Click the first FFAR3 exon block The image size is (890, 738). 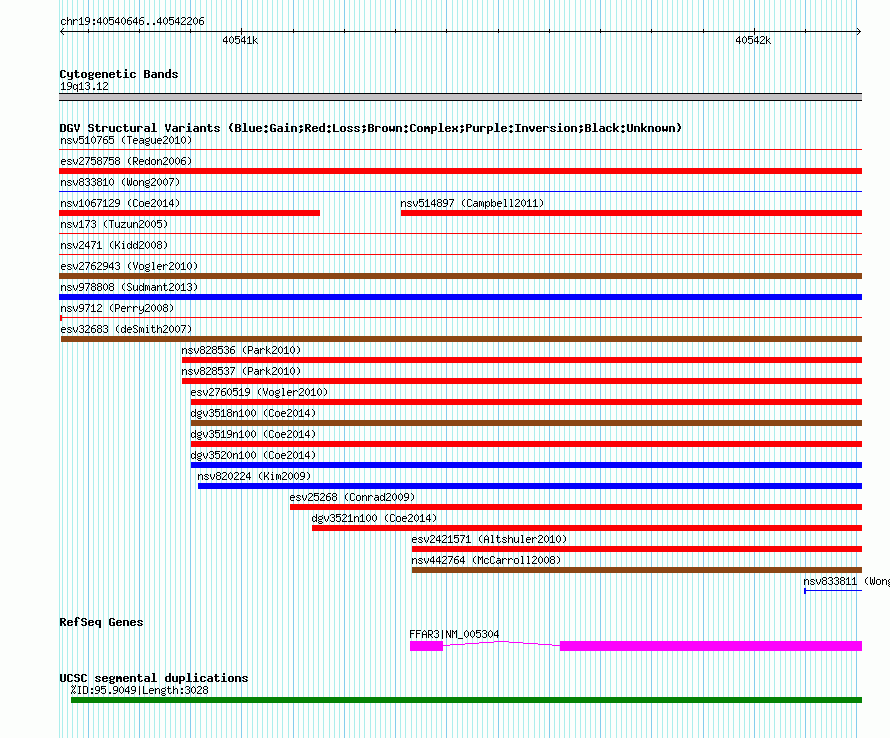click(426, 646)
